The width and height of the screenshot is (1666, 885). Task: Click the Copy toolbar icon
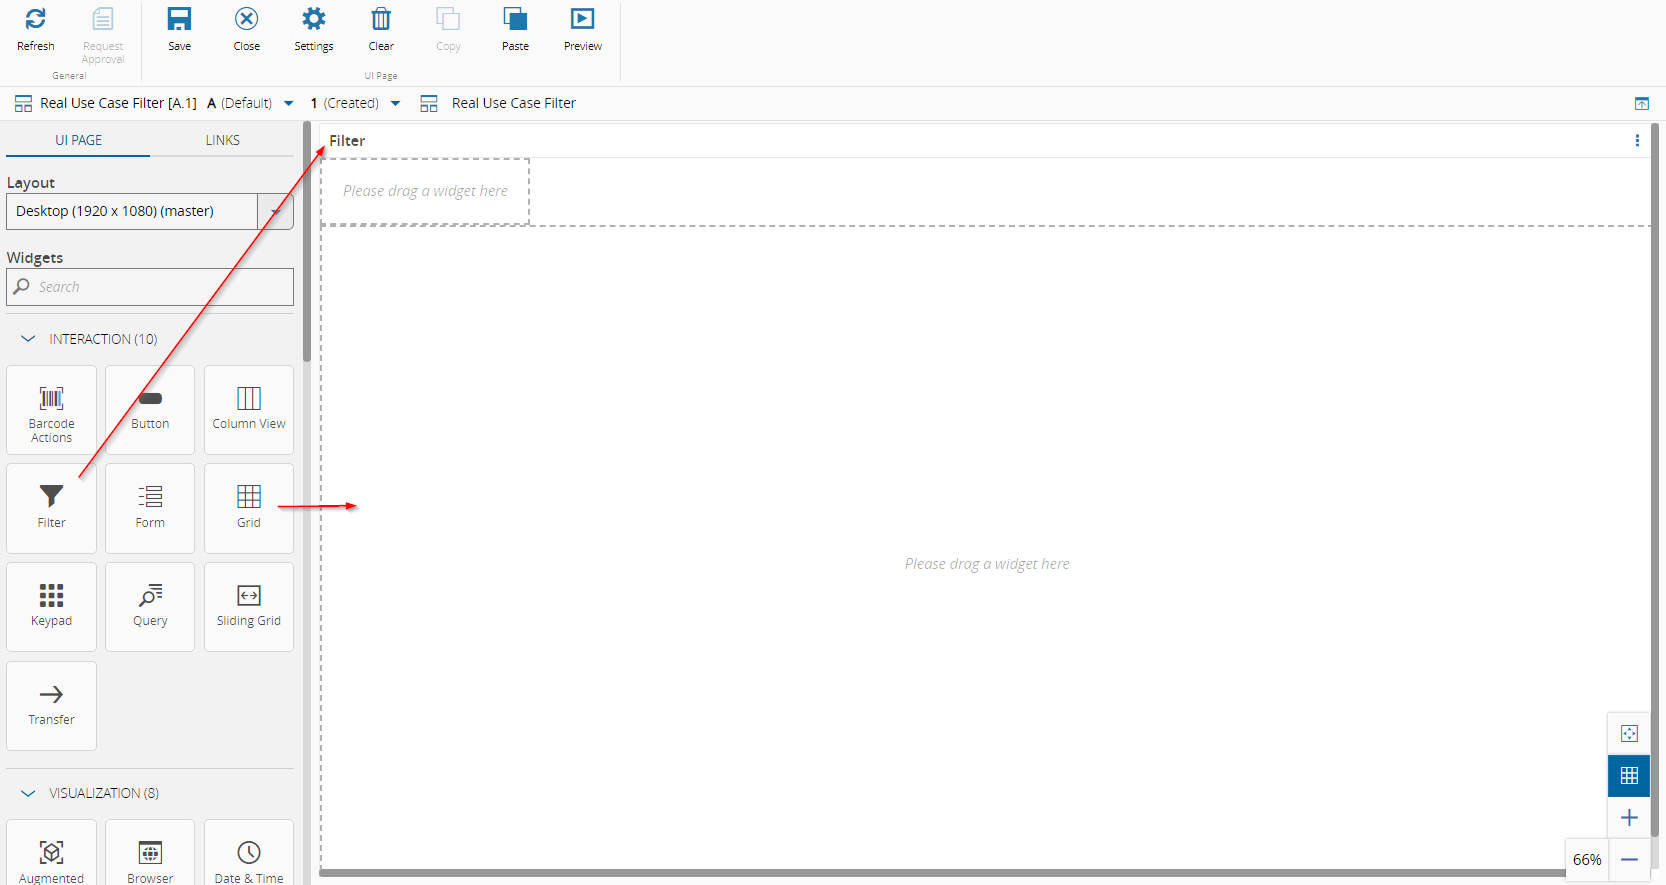[x=448, y=19]
